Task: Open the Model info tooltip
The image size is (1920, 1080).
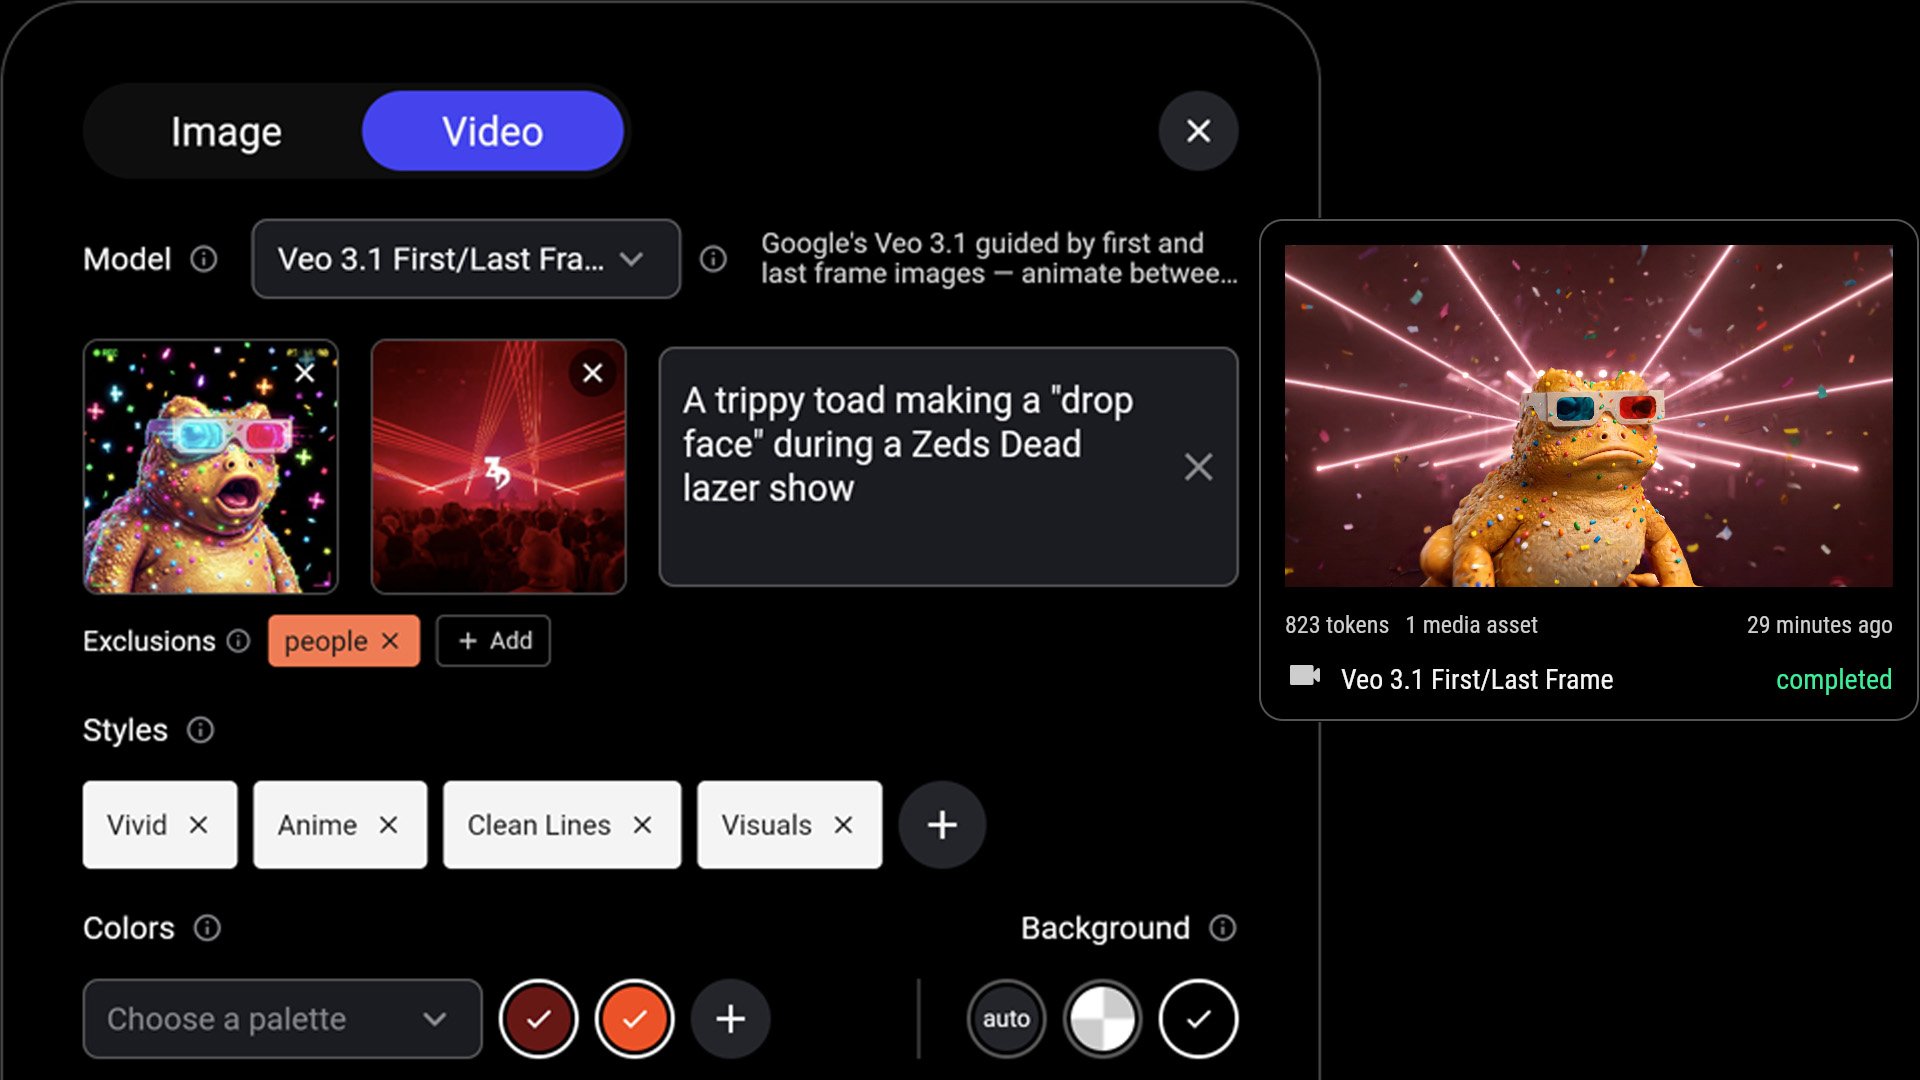Action: pyautogui.click(x=202, y=260)
